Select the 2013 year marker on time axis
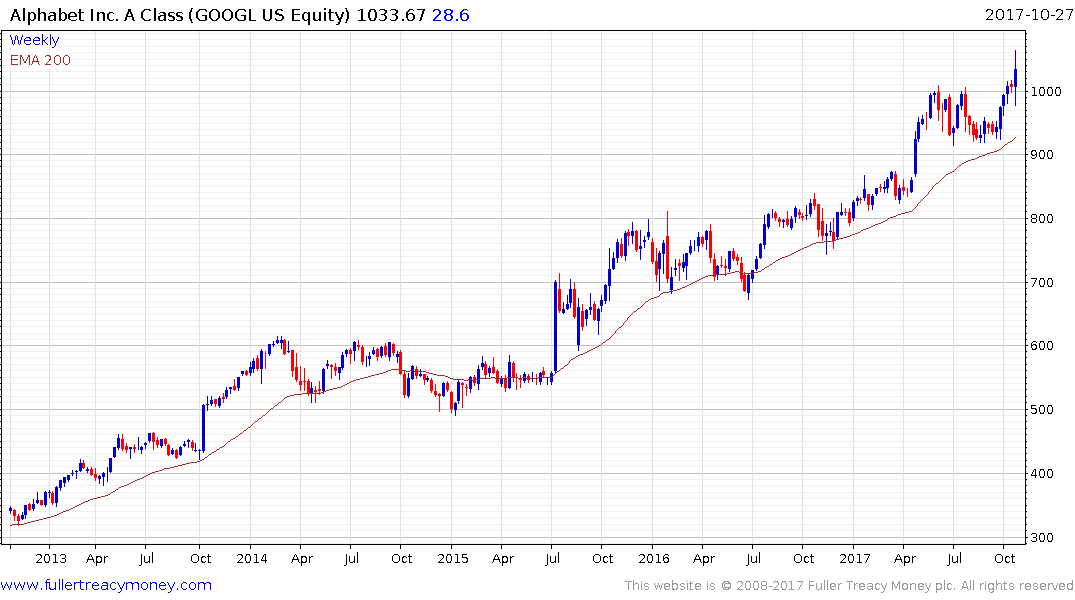The width and height of the screenshot is (1075, 600). 51,559
